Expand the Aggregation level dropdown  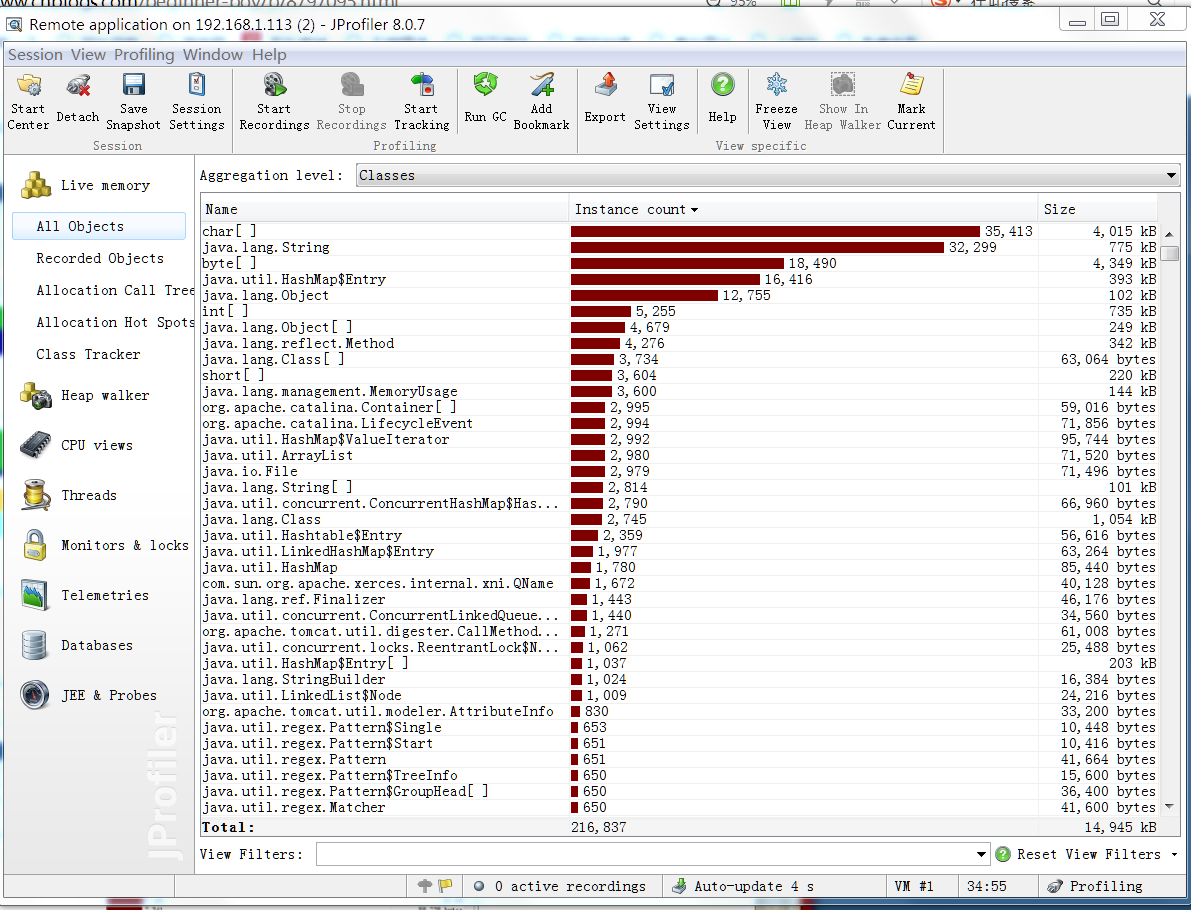1170,175
